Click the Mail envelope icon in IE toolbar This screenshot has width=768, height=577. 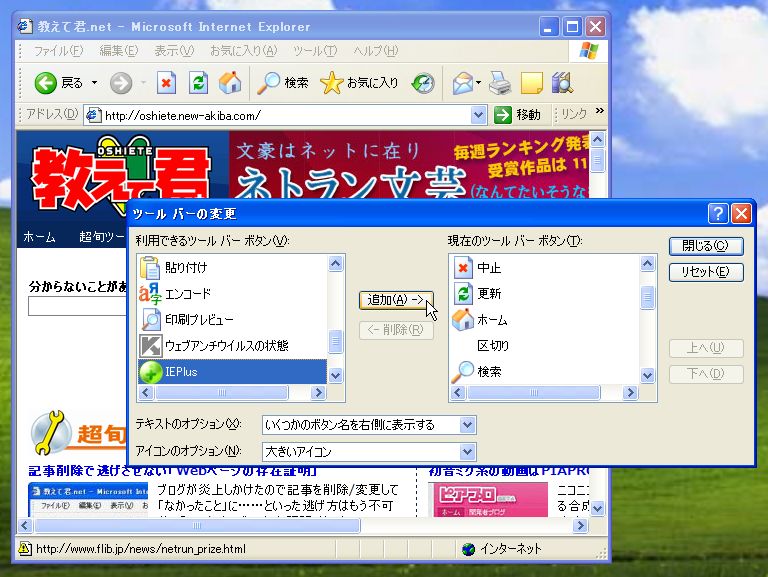tap(463, 83)
